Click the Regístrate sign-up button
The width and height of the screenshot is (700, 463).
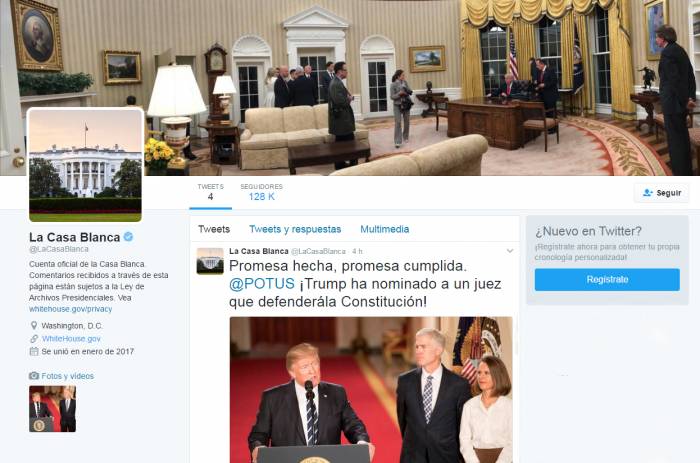coord(607,279)
